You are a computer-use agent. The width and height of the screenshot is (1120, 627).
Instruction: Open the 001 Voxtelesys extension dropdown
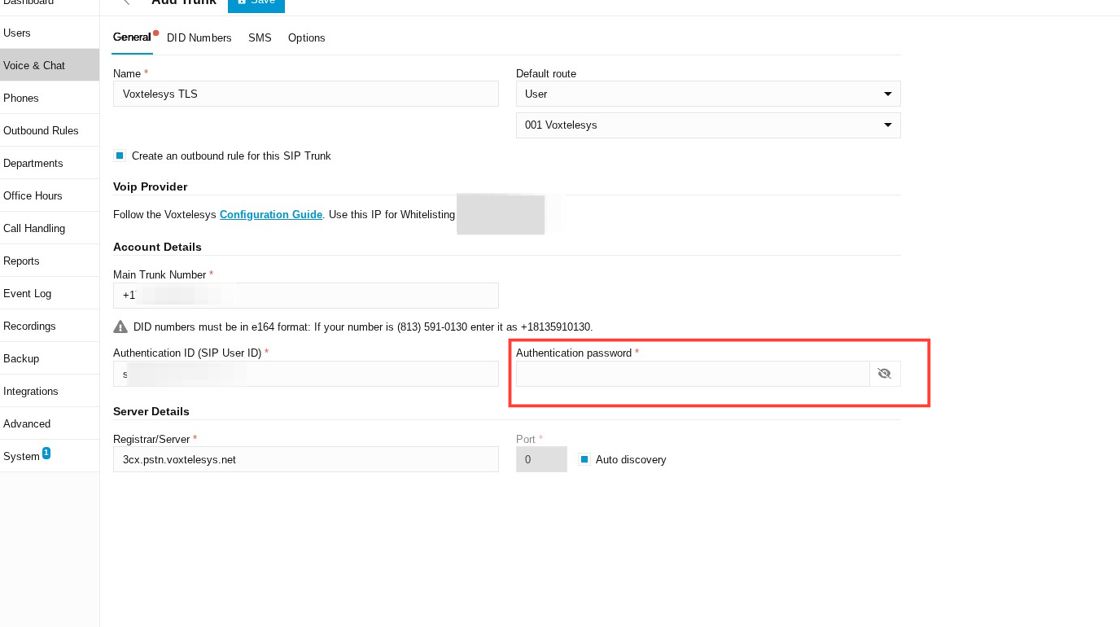(x=708, y=125)
